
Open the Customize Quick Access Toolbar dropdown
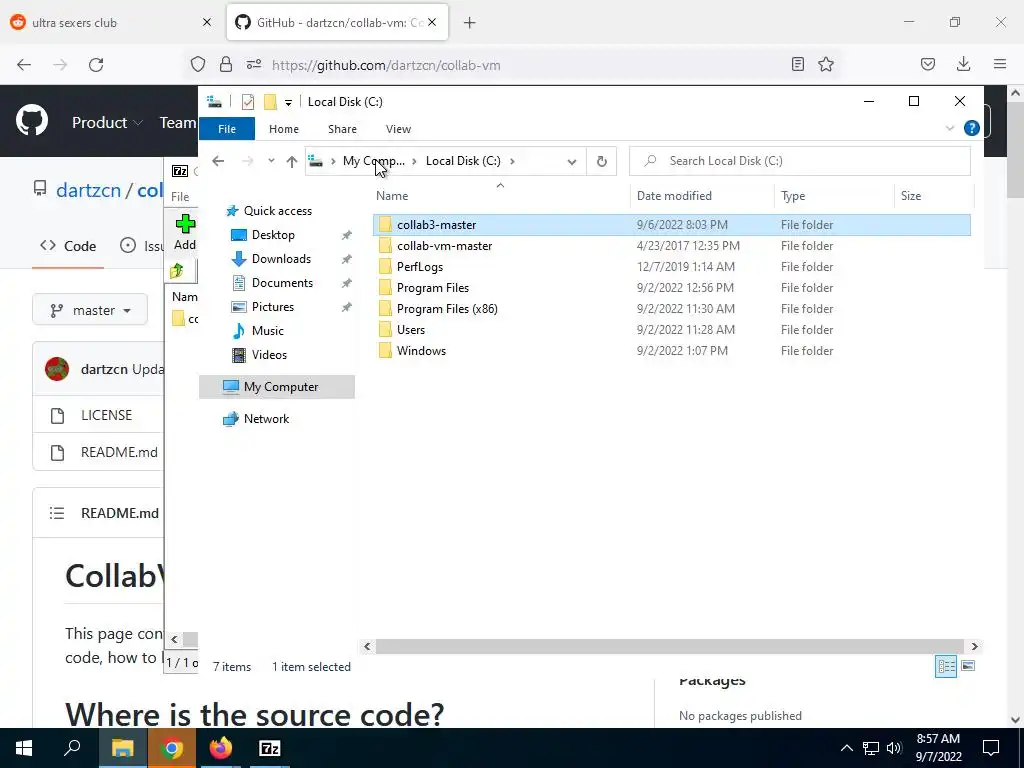pyautogui.click(x=288, y=103)
